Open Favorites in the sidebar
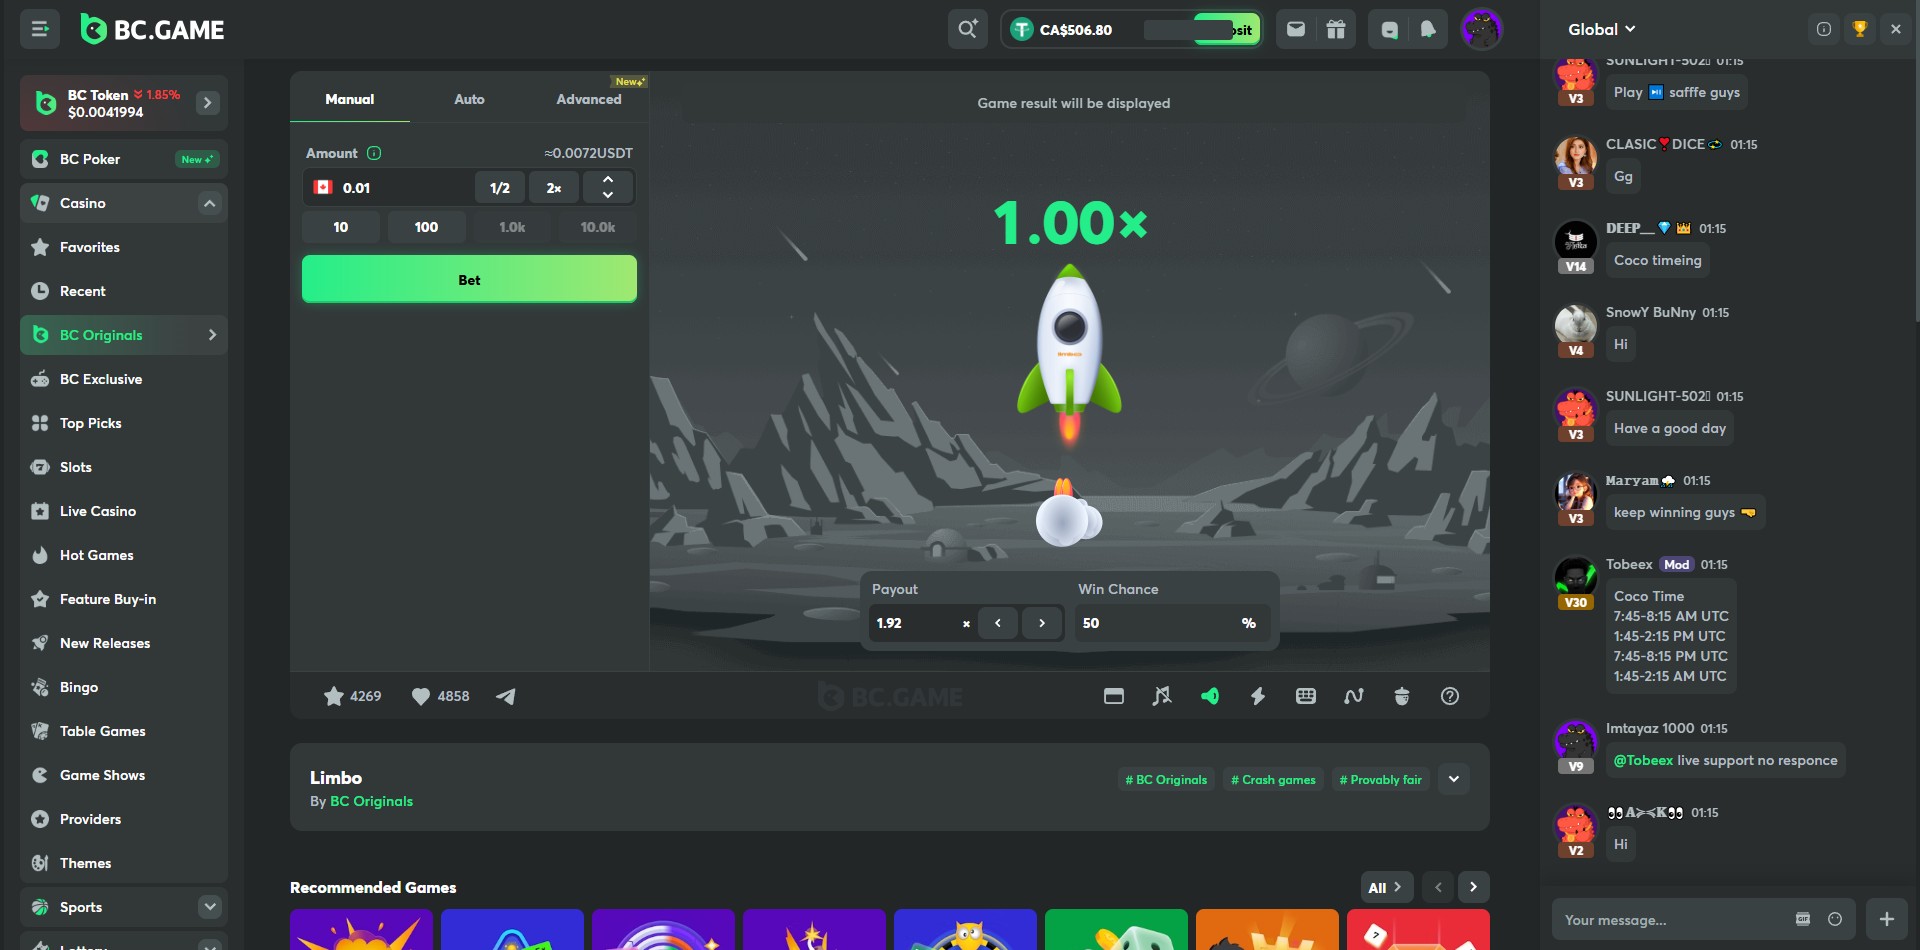Viewport: 1920px width, 950px height. tap(124, 247)
